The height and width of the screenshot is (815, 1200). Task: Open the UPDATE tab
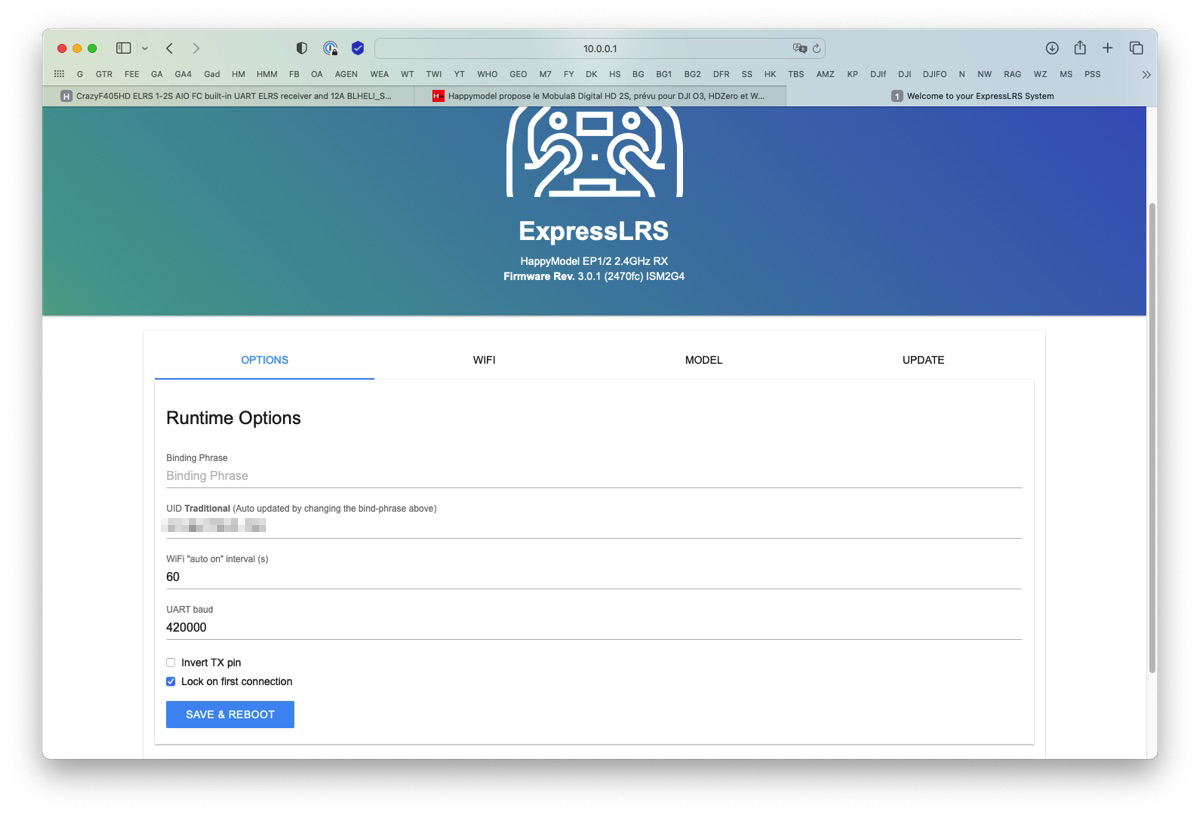point(923,360)
